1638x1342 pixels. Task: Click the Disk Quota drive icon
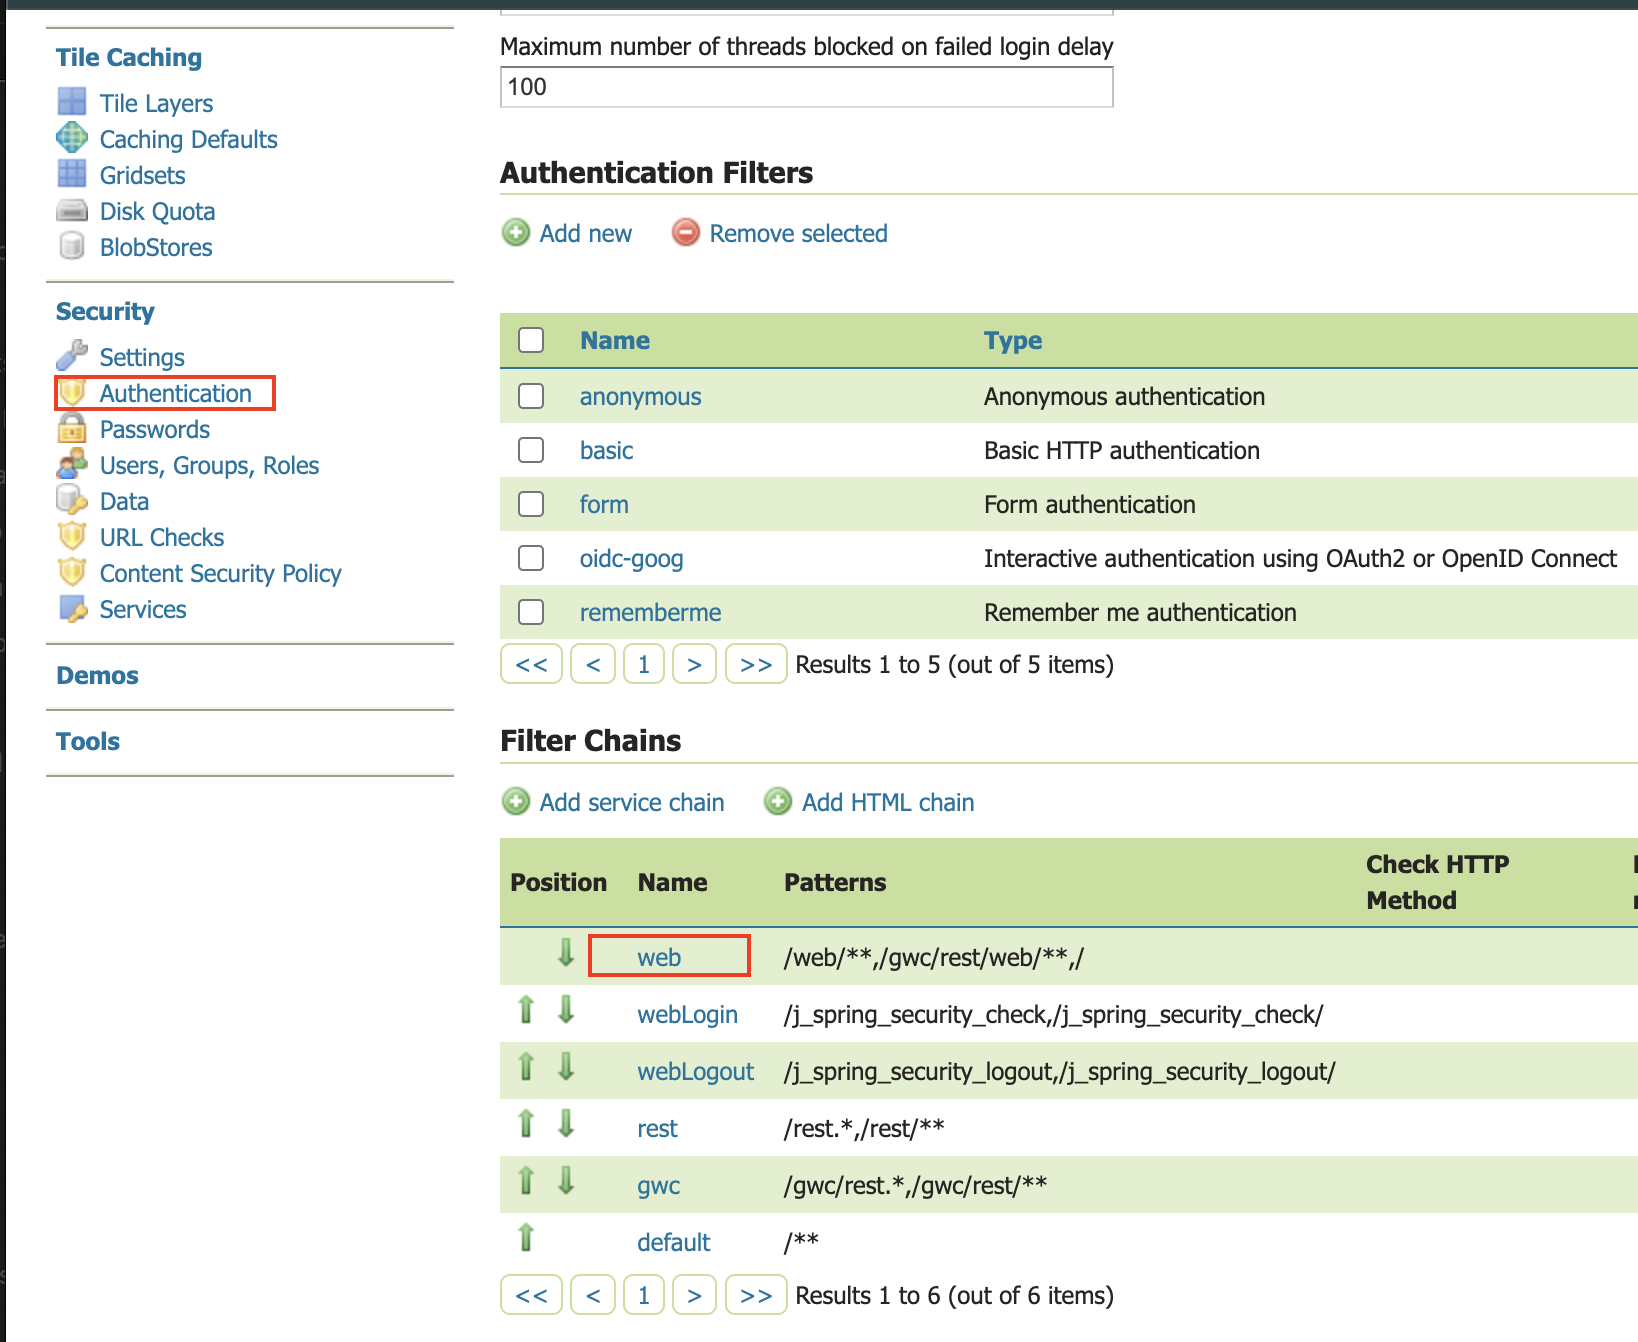72,211
